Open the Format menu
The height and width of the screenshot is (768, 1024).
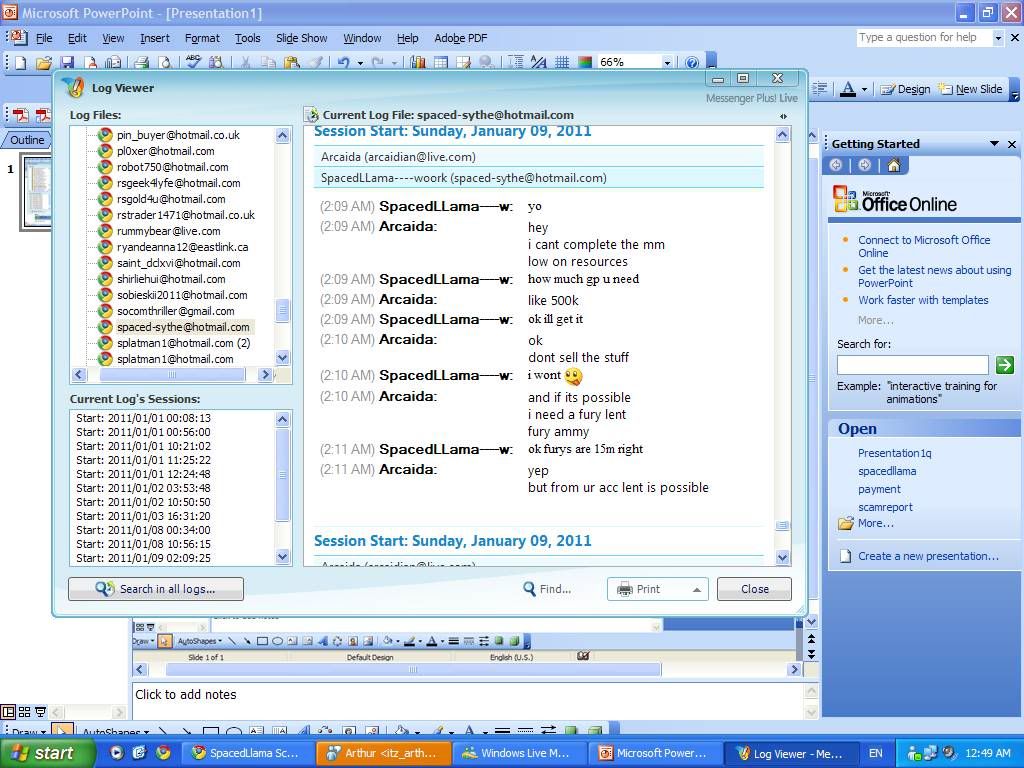point(202,38)
